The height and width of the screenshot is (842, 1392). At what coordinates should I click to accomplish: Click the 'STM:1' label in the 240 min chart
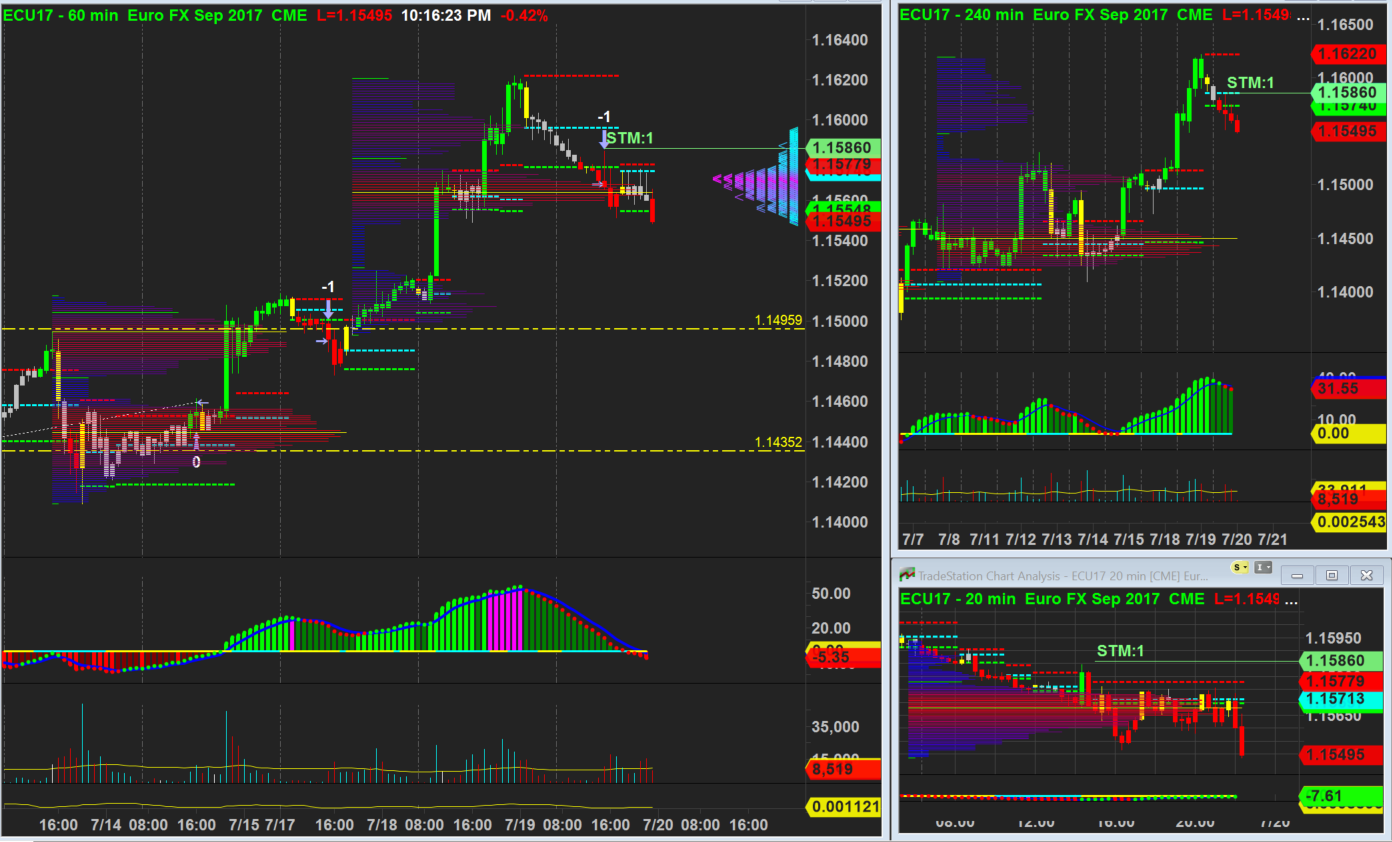tap(1250, 82)
